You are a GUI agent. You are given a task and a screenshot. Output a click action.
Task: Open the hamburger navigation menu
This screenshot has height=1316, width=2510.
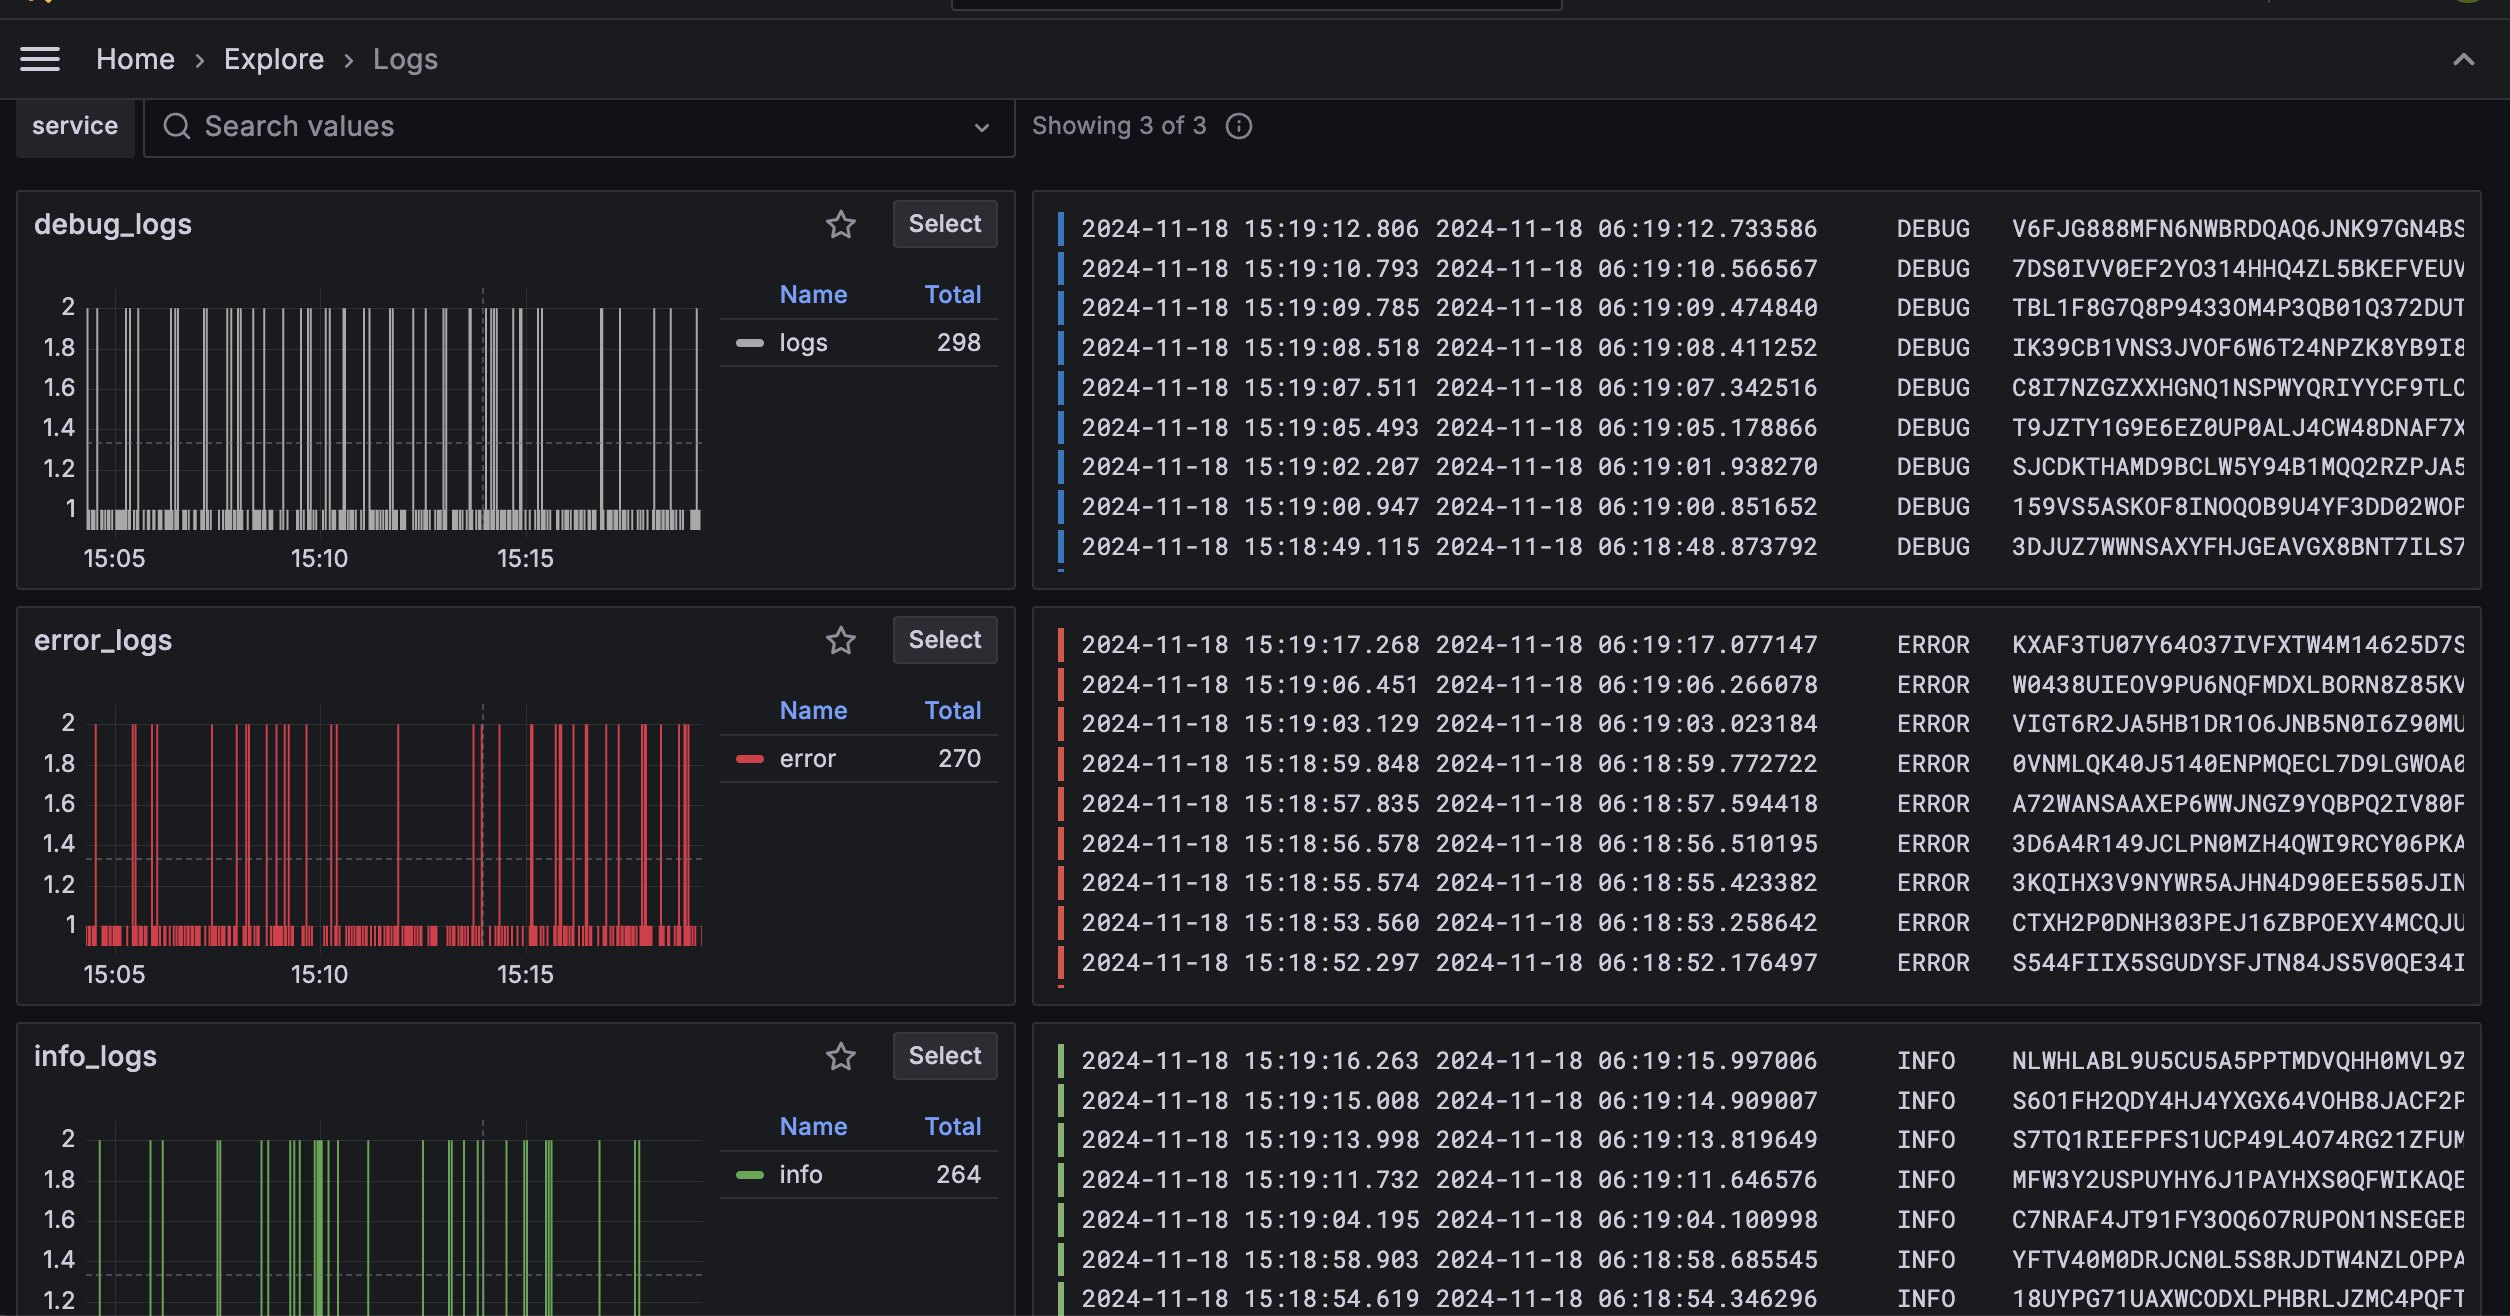[40, 59]
